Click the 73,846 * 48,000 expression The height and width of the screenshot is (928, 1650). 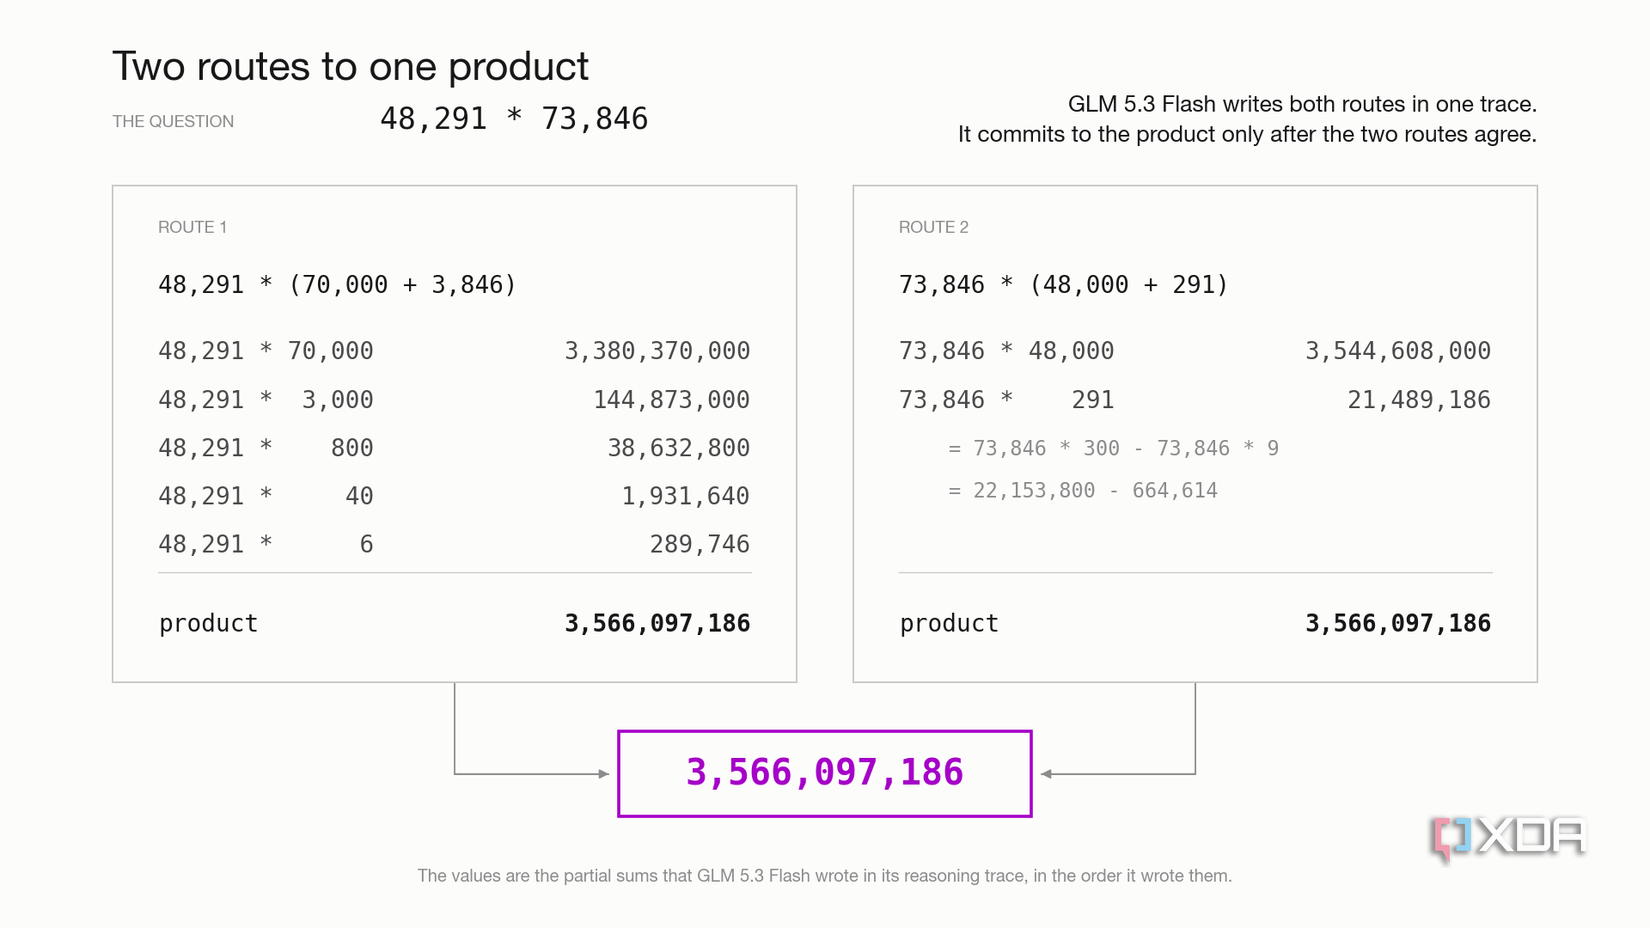[1006, 351]
